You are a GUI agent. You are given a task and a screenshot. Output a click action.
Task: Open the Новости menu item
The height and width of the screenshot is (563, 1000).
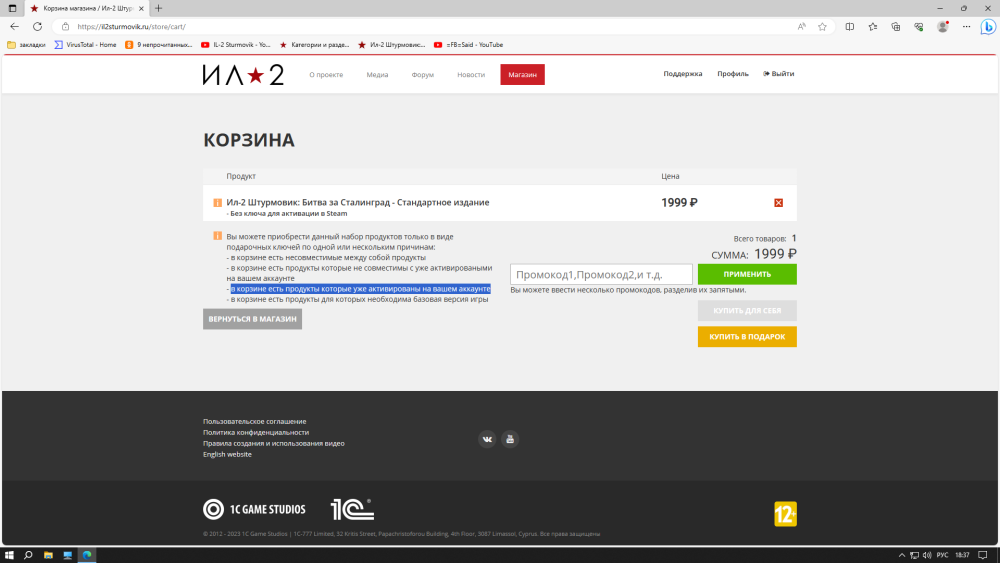471,75
